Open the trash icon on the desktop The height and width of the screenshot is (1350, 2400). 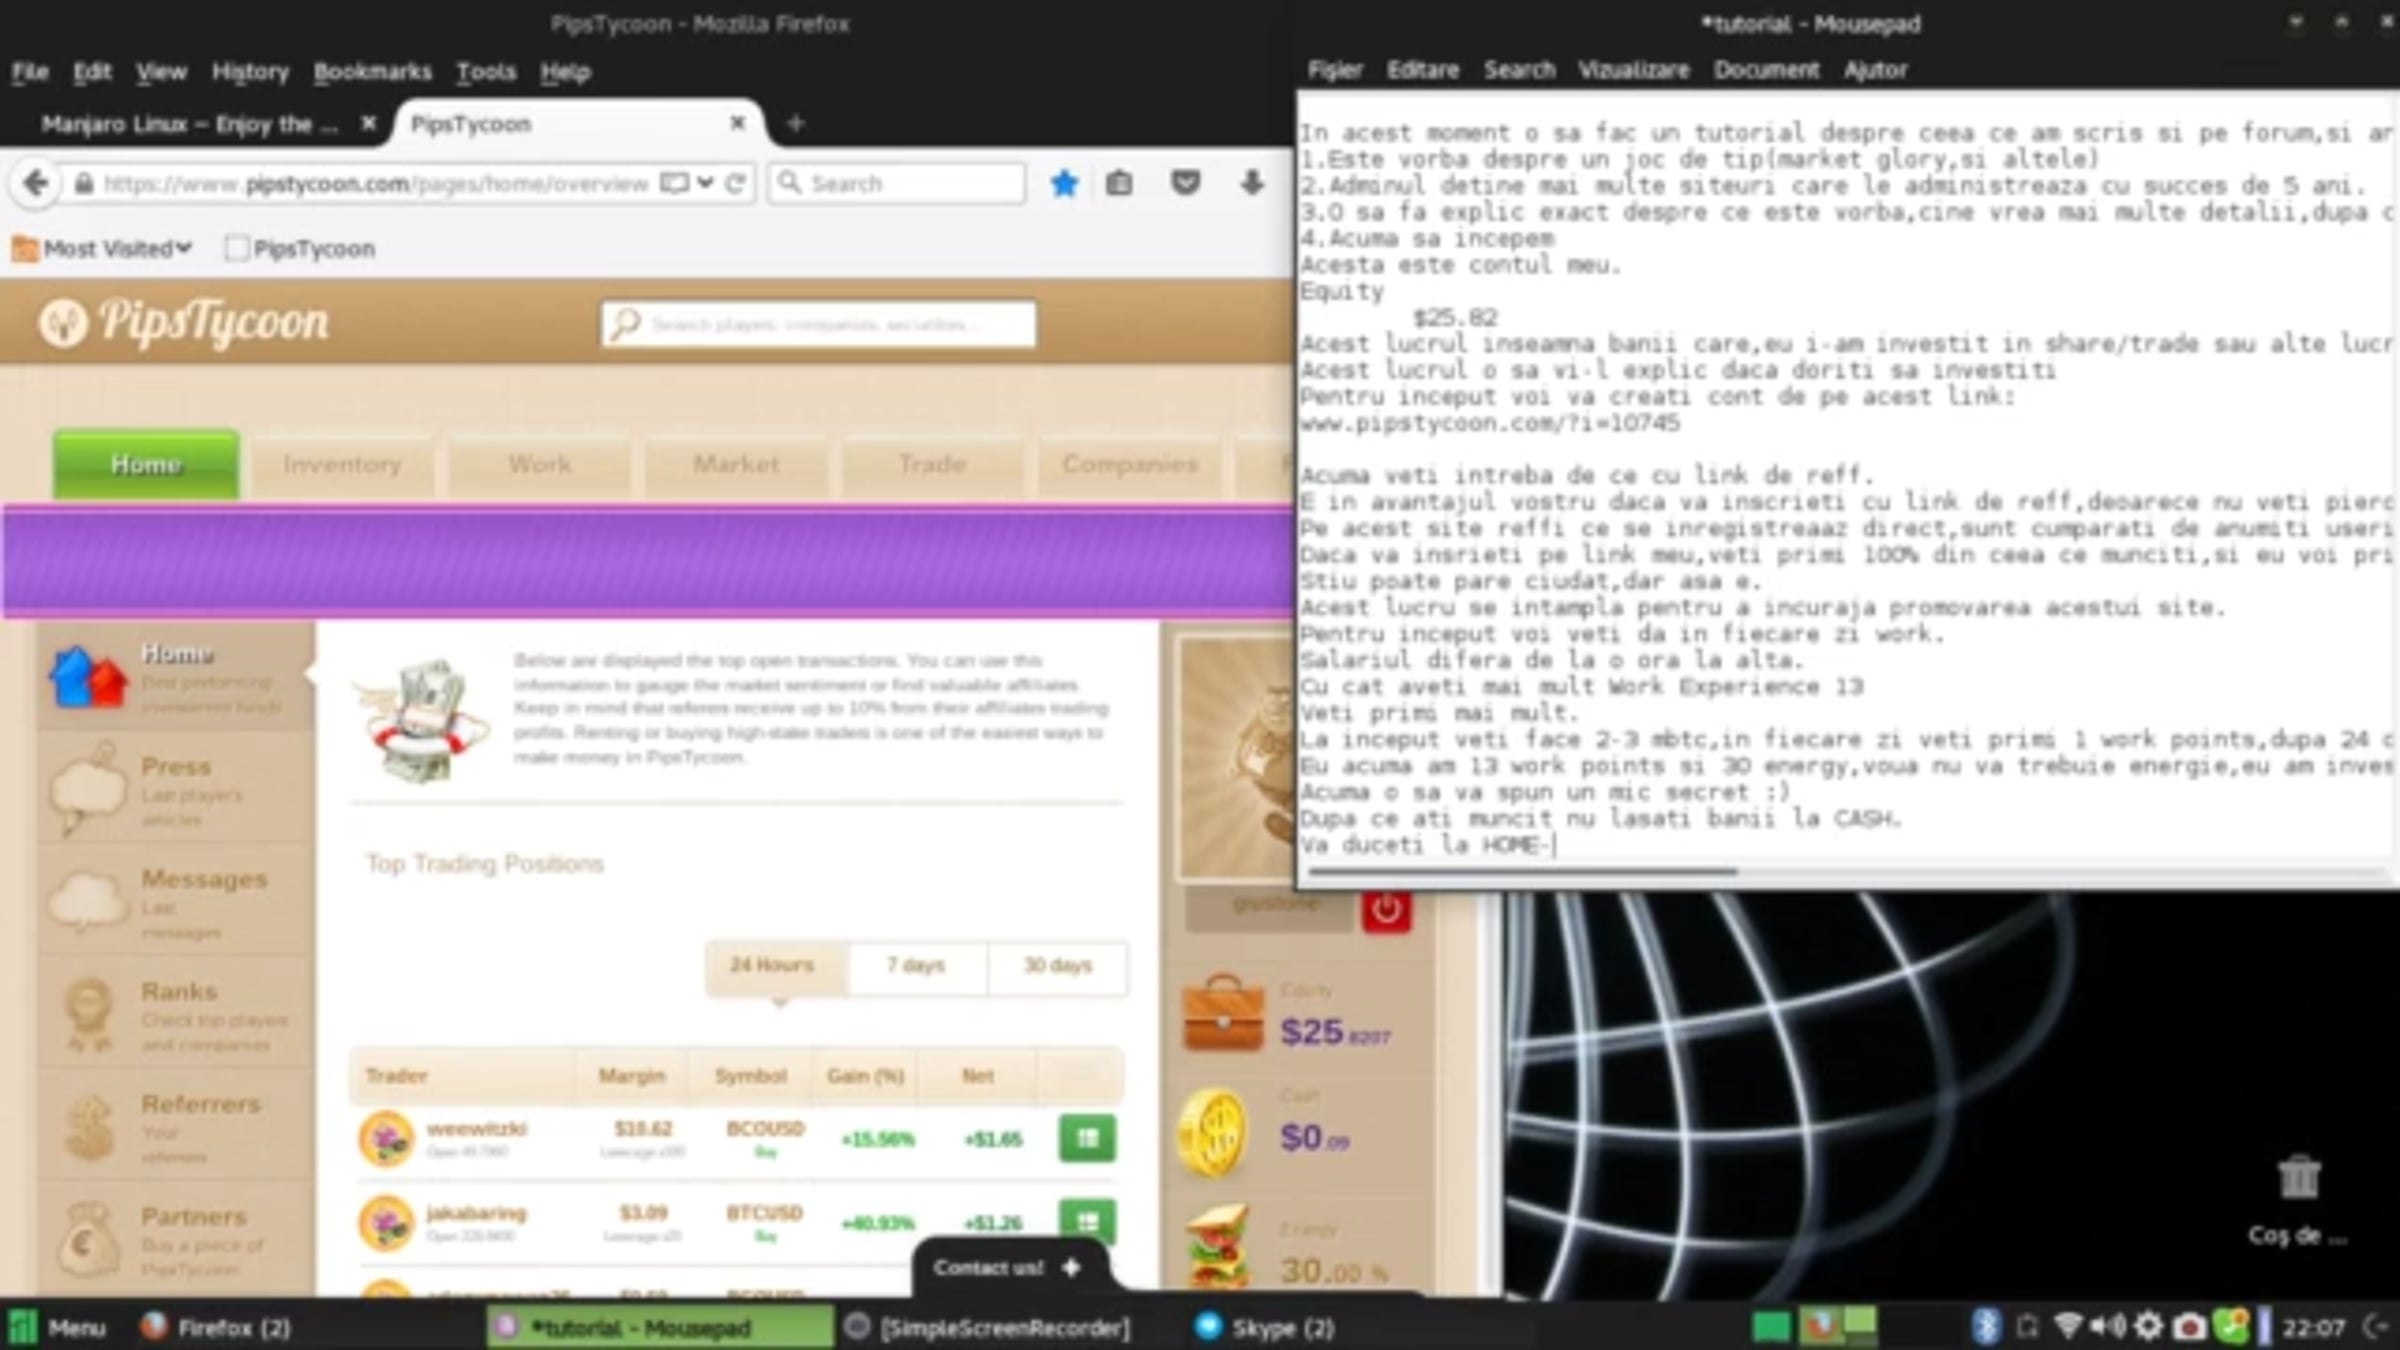click(2298, 1178)
